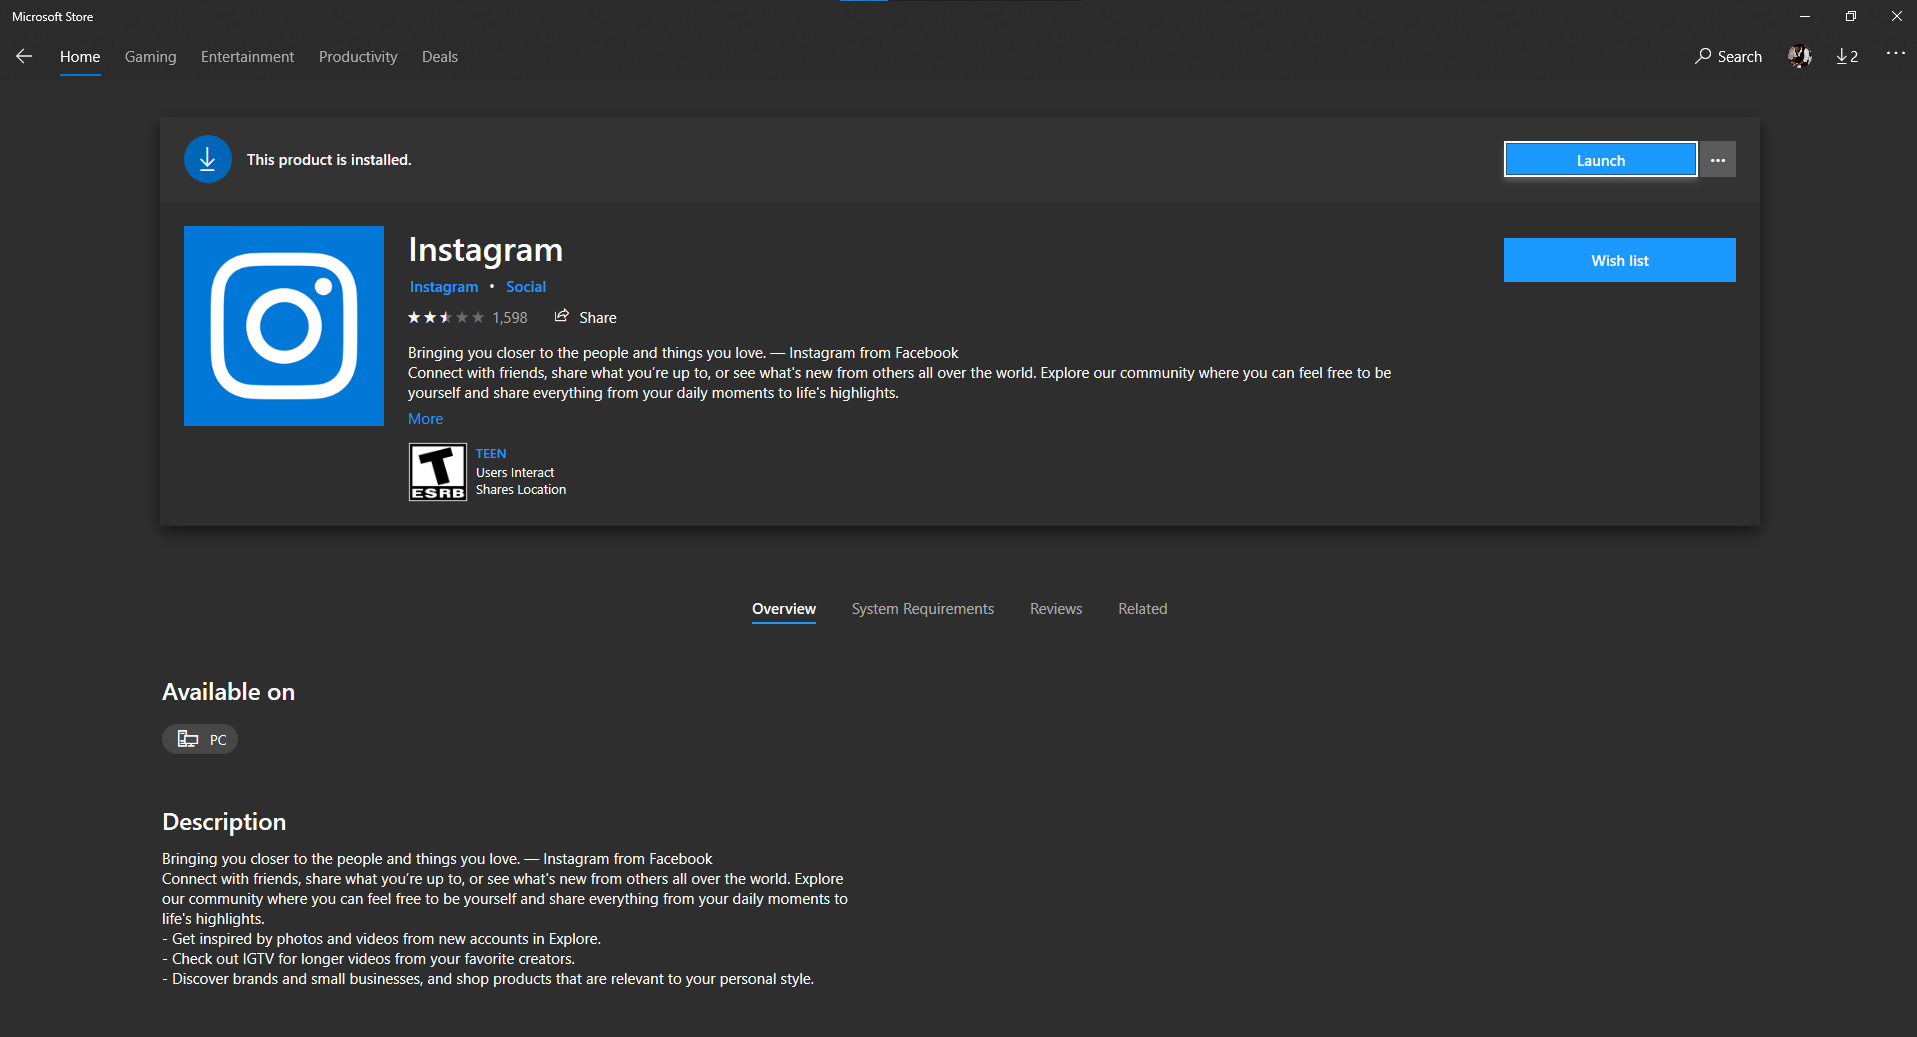1917x1037 pixels.
Task: Open the See more menu in header
Action: click(x=1895, y=54)
